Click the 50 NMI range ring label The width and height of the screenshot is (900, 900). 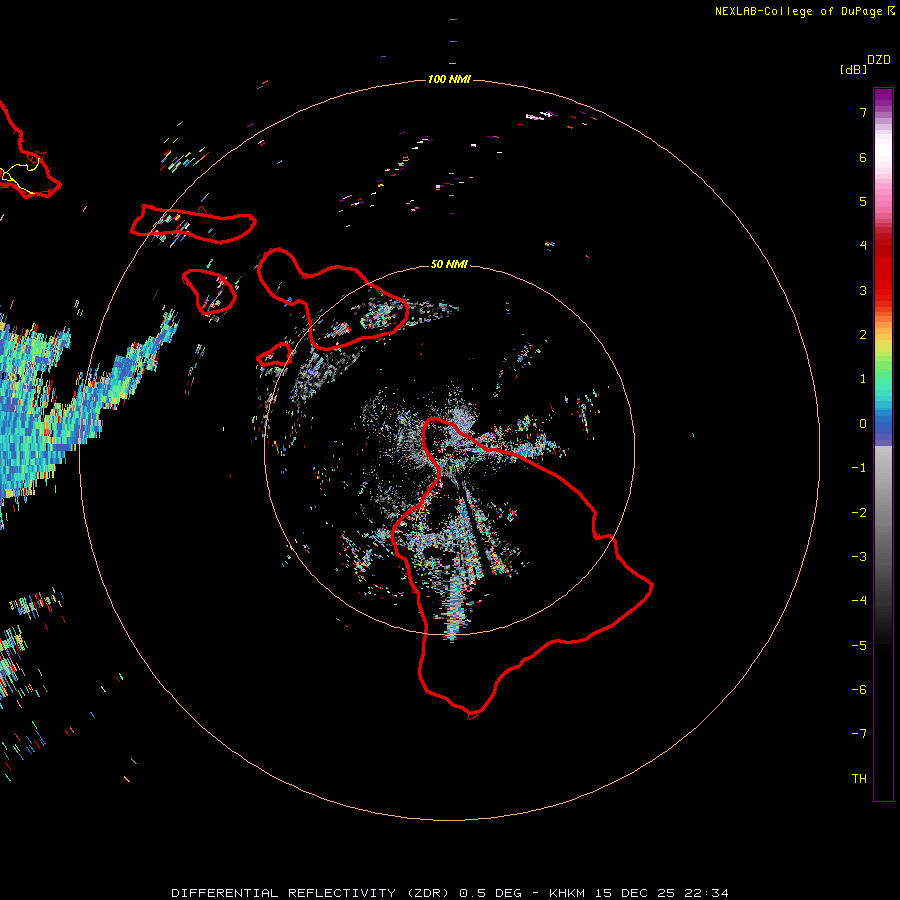pos(449,264)
